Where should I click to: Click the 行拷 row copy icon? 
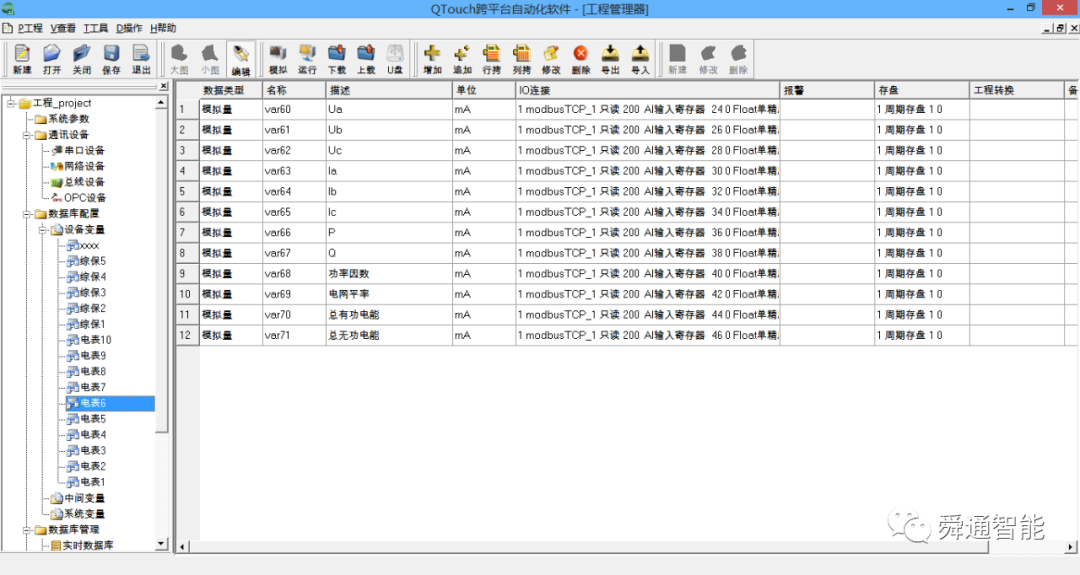[x=492, y=59]
